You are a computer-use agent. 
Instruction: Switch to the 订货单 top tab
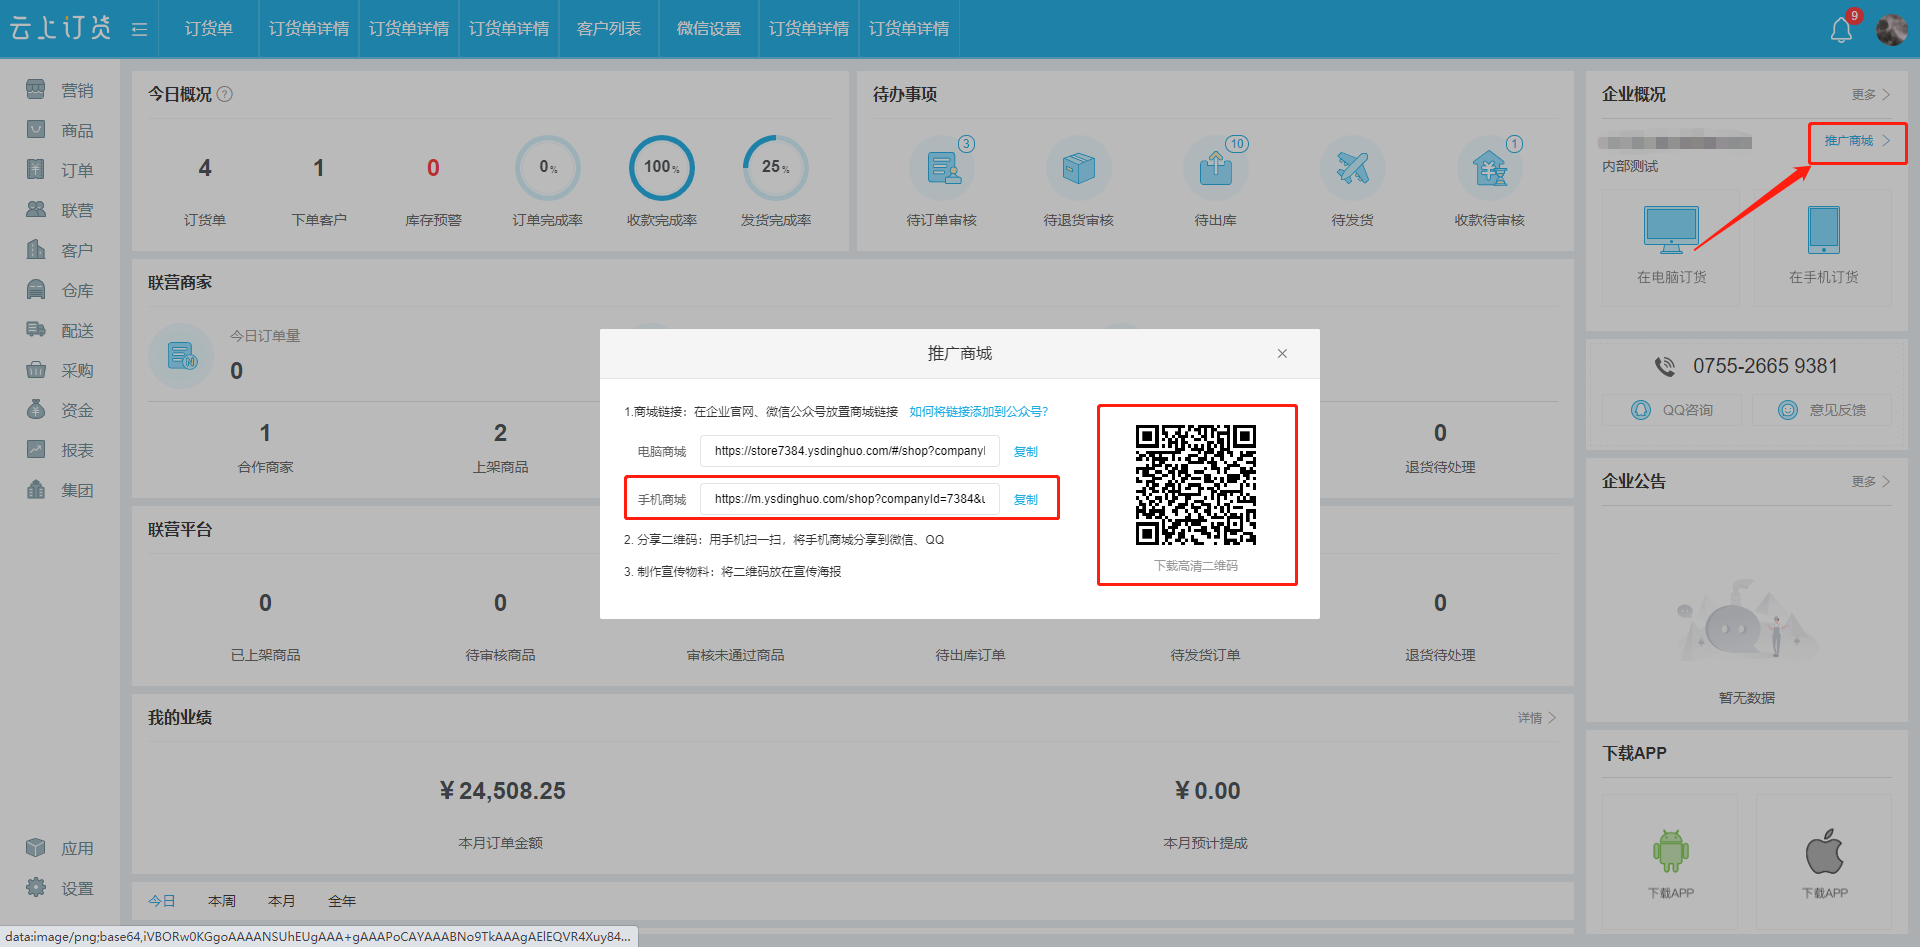[x=208, y=29]
